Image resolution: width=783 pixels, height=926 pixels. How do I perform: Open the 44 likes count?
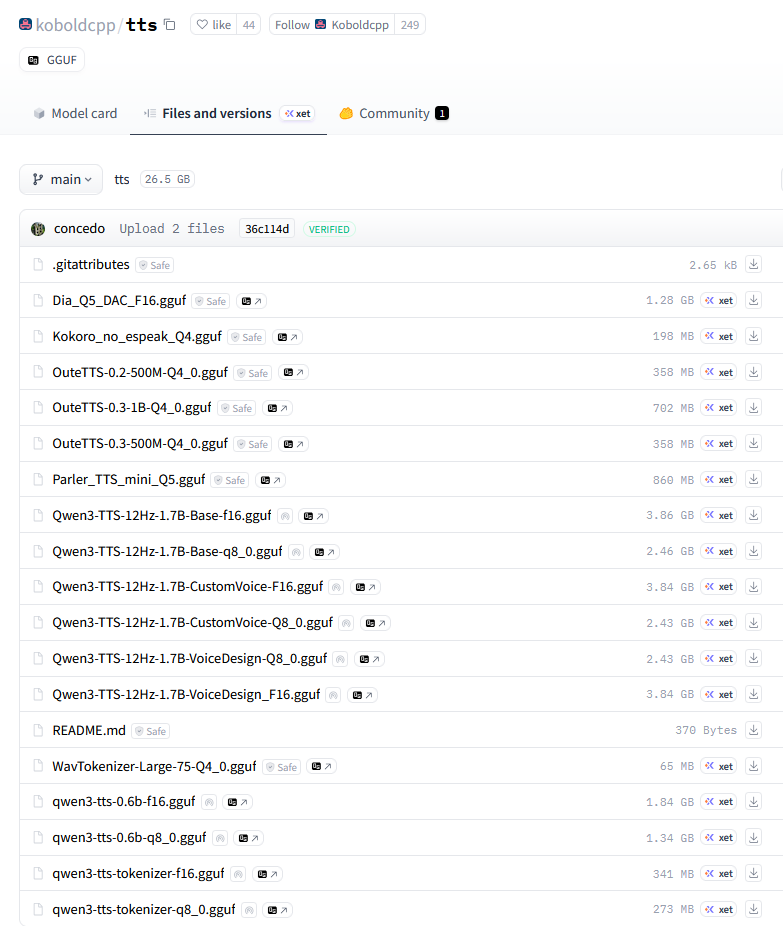pos(249,25)
